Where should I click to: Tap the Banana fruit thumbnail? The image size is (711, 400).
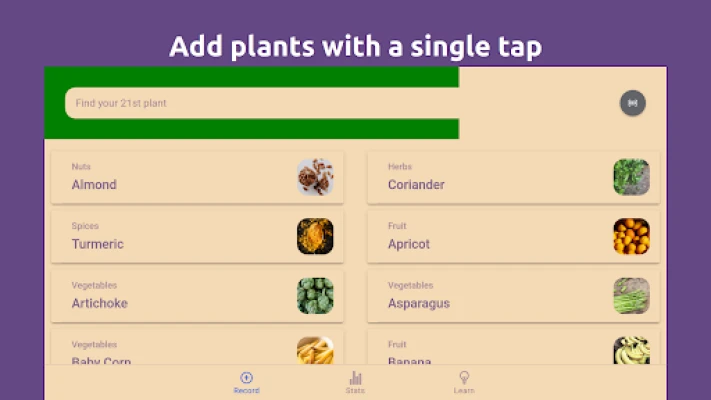click(631, 350)
